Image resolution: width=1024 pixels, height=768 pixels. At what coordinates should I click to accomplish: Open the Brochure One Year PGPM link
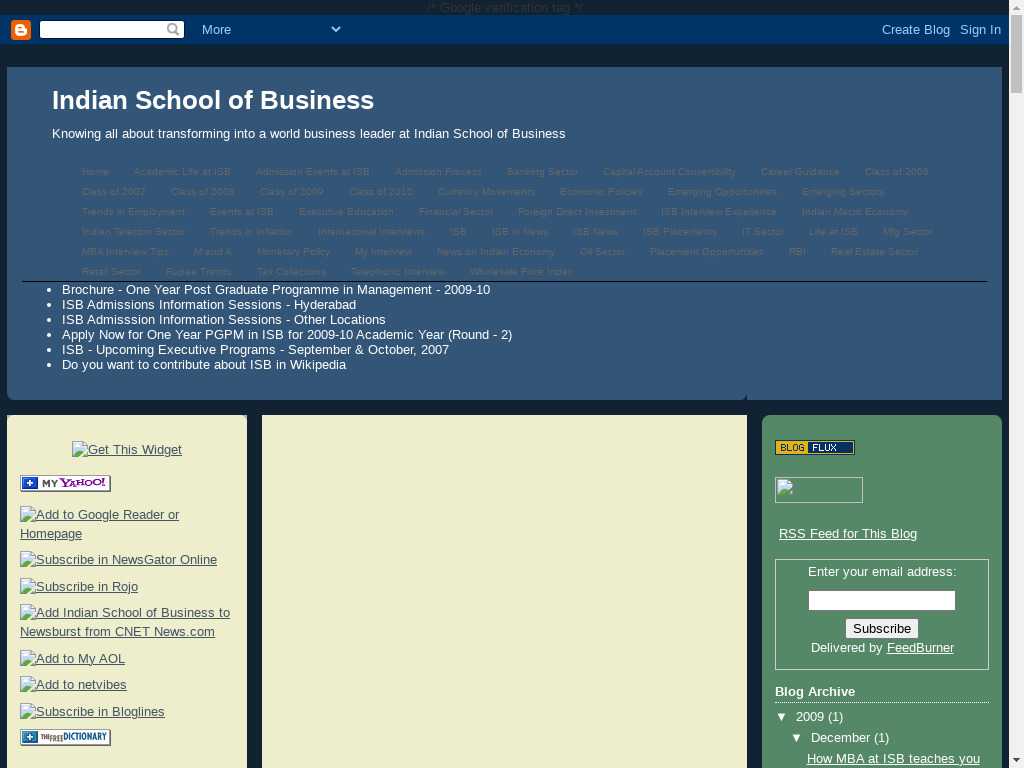pos(275,290)
